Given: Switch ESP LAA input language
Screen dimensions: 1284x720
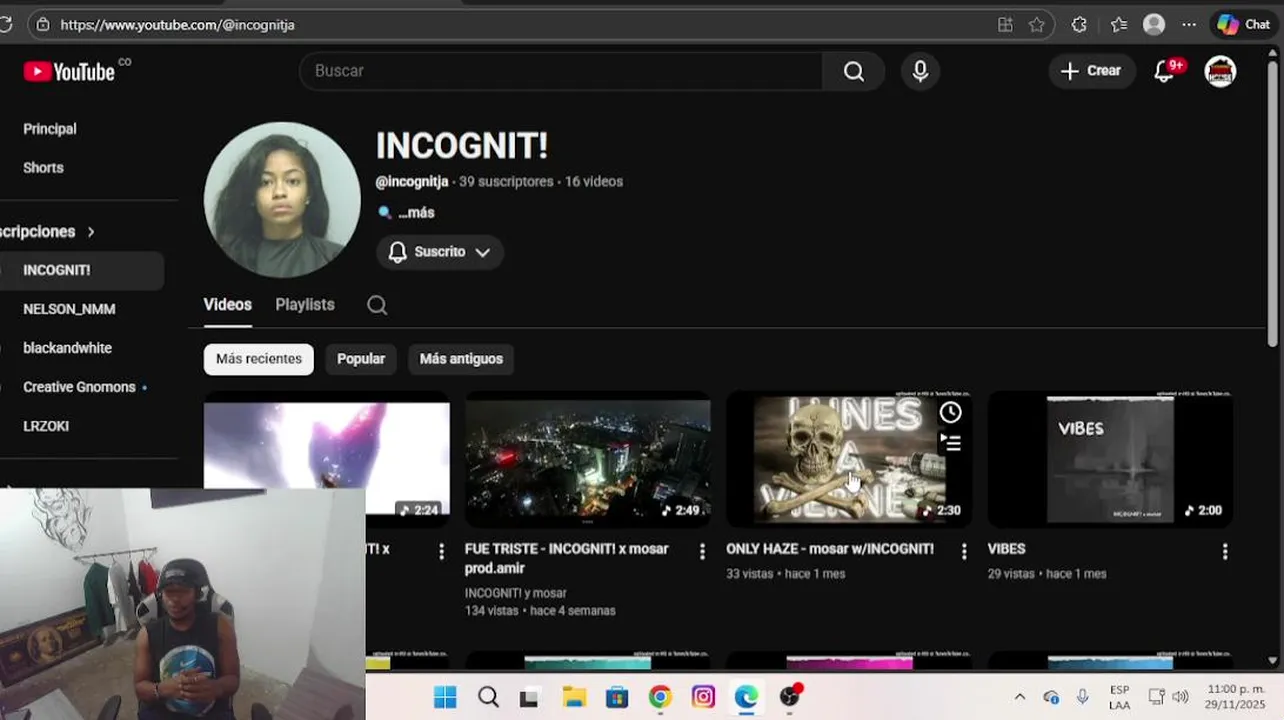Looking at the screenshot, I should point(1120,697).
